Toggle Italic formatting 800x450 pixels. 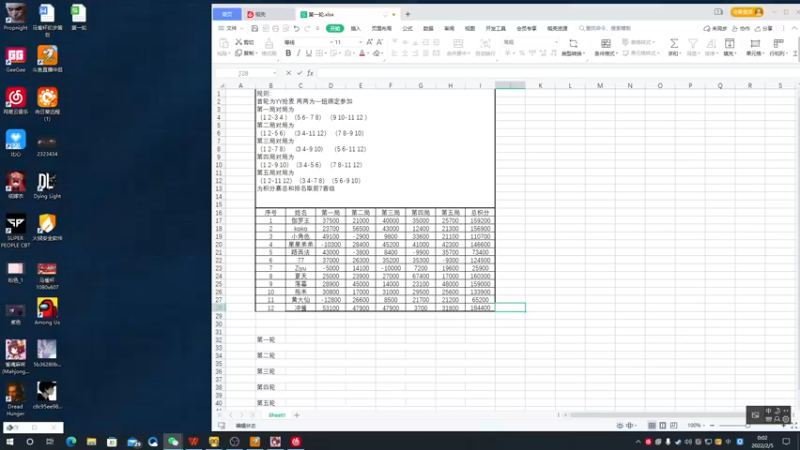[x=298, y=53]
